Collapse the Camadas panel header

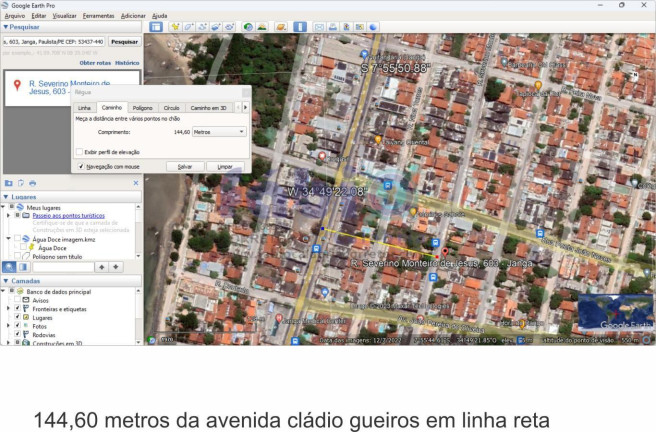tap(72, 281)
